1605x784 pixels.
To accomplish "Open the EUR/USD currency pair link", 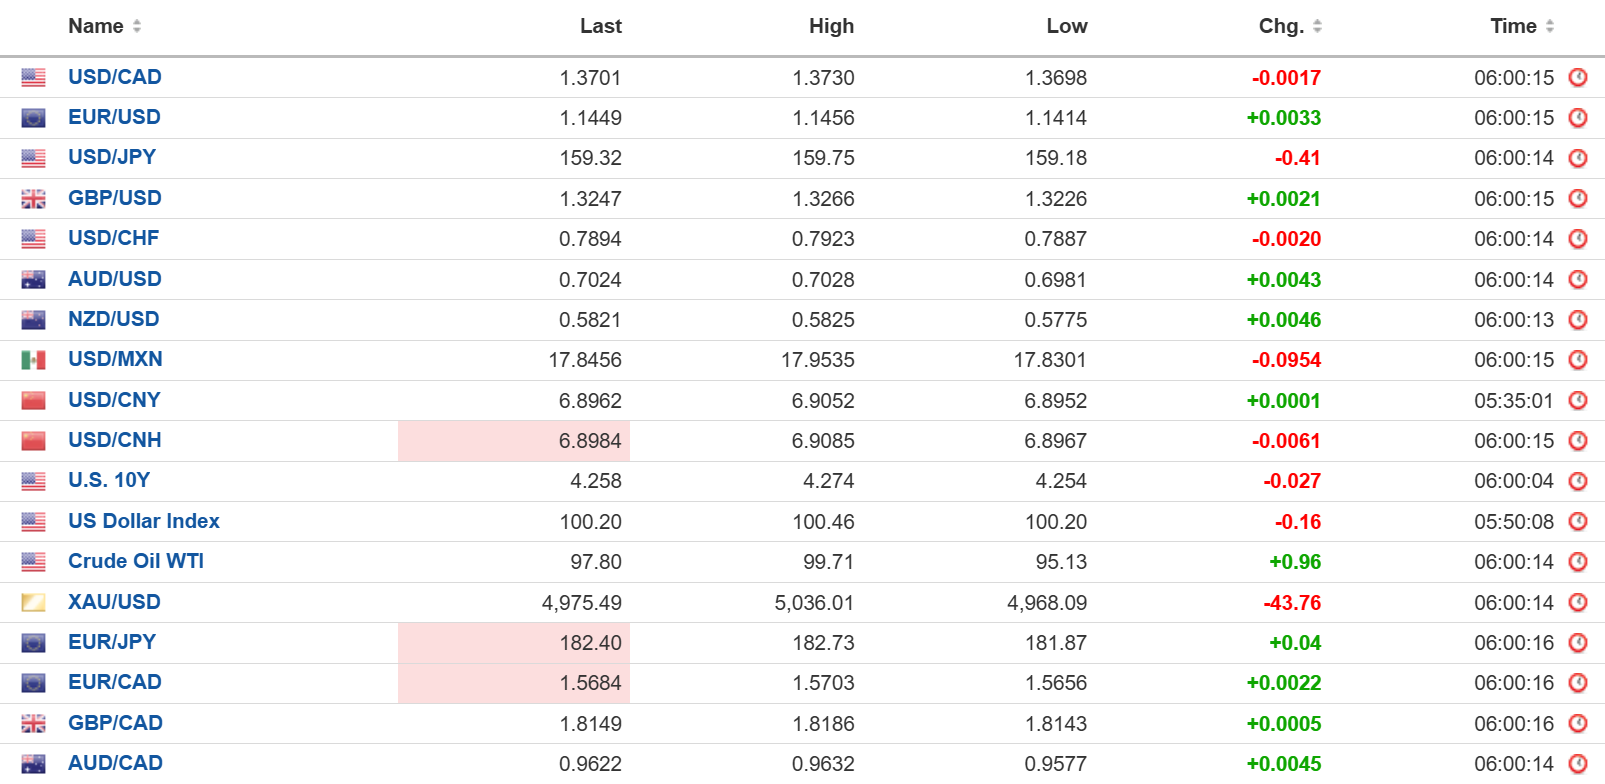I will (114, 117).
